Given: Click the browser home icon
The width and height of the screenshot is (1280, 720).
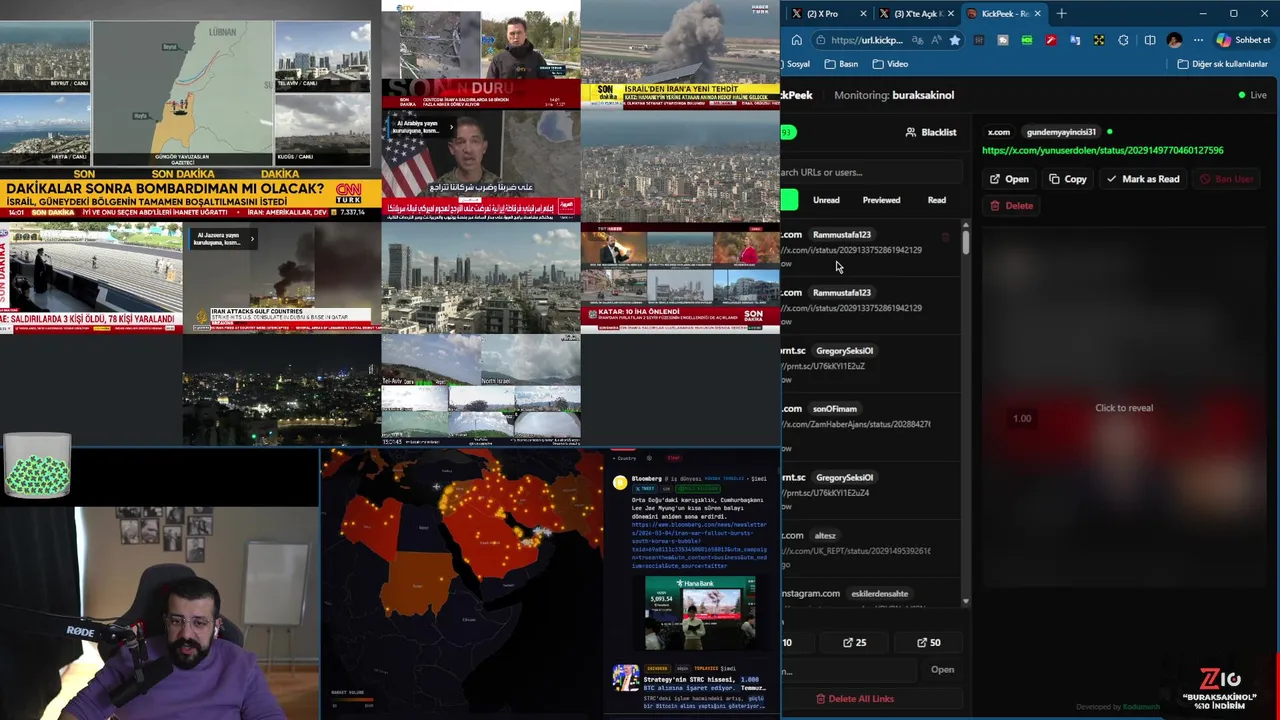Looking at the screenshot, I should click(797, 40).
